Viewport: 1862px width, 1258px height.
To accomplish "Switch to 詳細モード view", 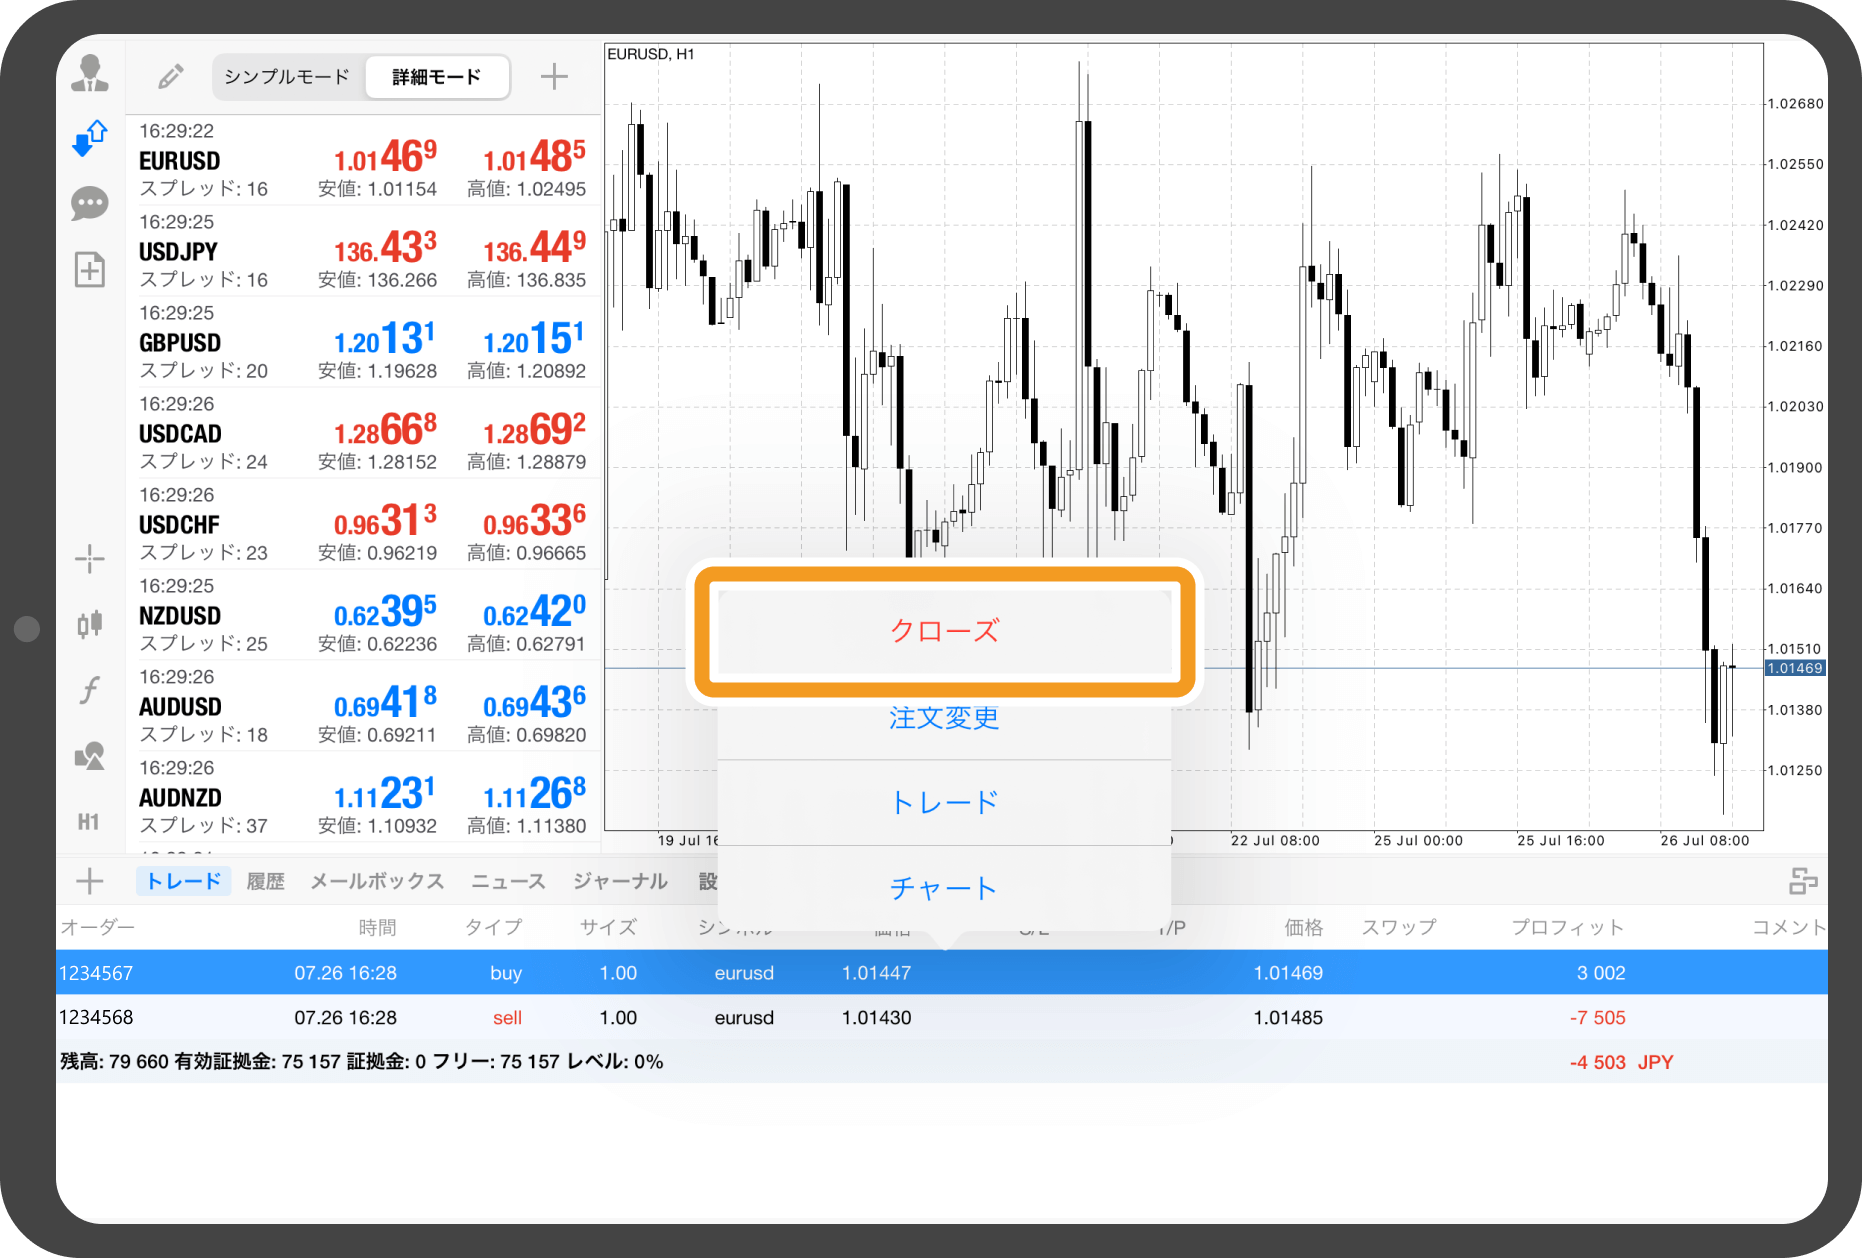I will 437,77.
